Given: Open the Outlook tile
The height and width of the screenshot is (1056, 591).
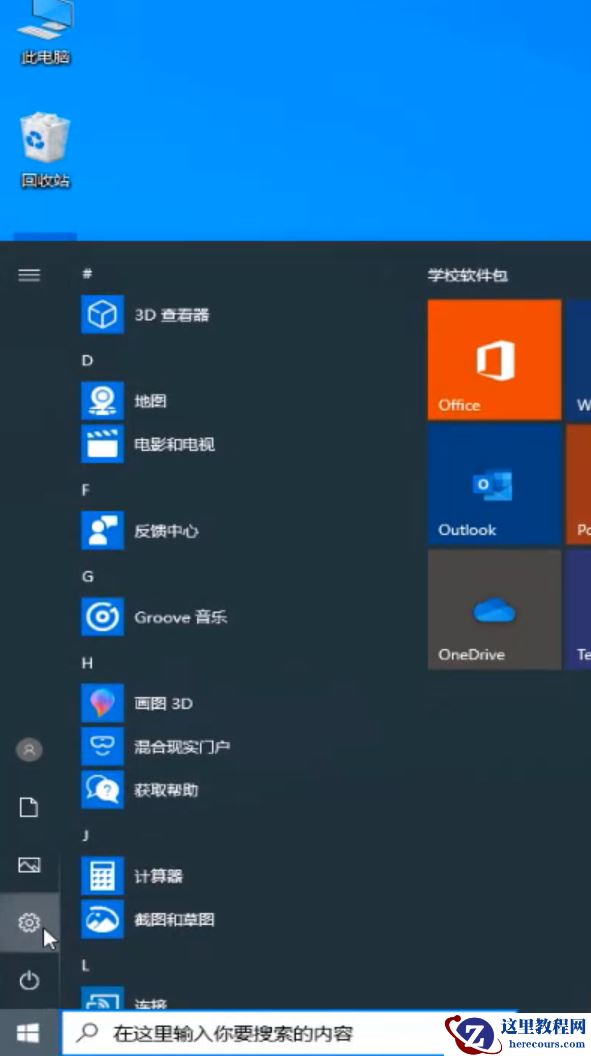Looking at the screenshot, I should 494,484.
